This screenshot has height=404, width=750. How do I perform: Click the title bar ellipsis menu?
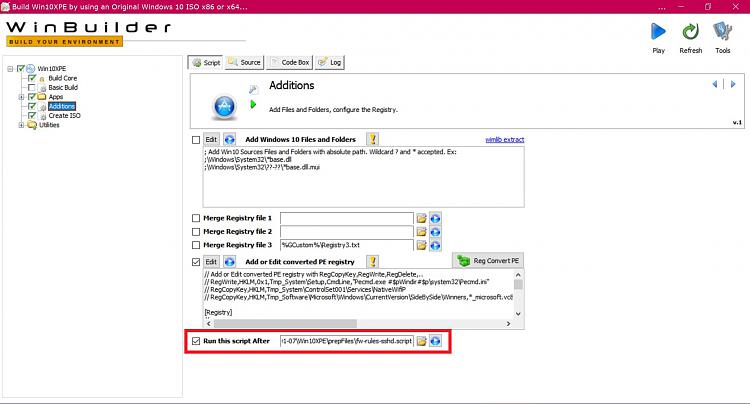point(662,8)
